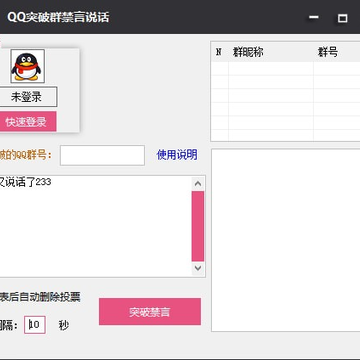
Task: Click the 突破禁言 button
Action: 150,312
